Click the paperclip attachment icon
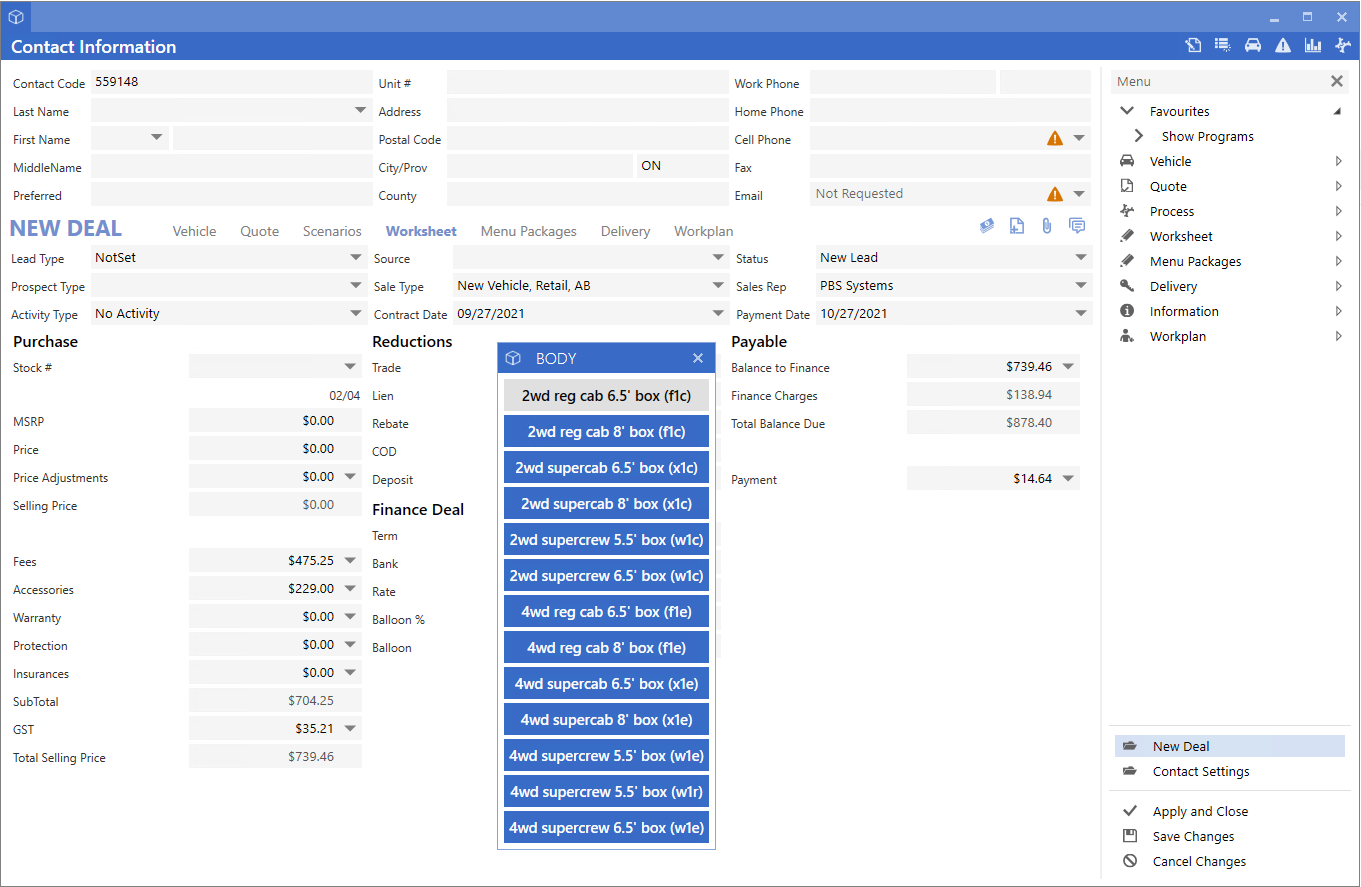The width and height of the screenshot is (1361, 887). pos(1047,226)
